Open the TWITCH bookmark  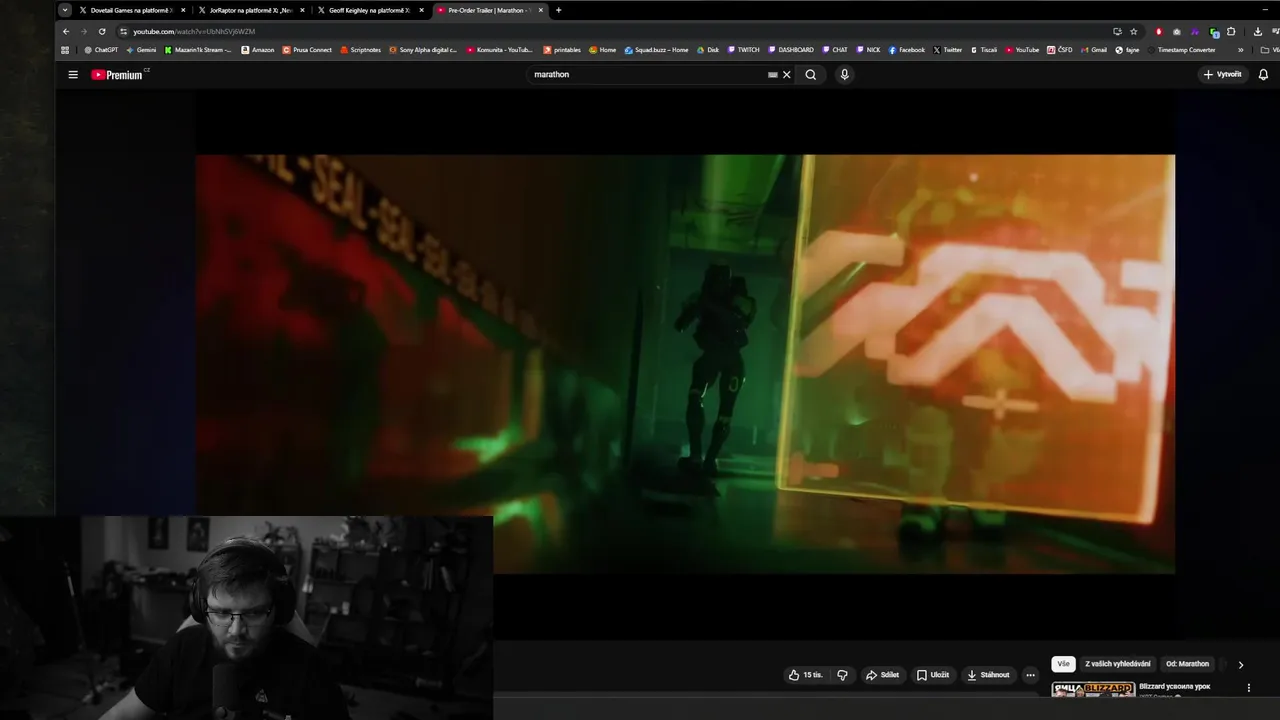(x=743, y=50)
